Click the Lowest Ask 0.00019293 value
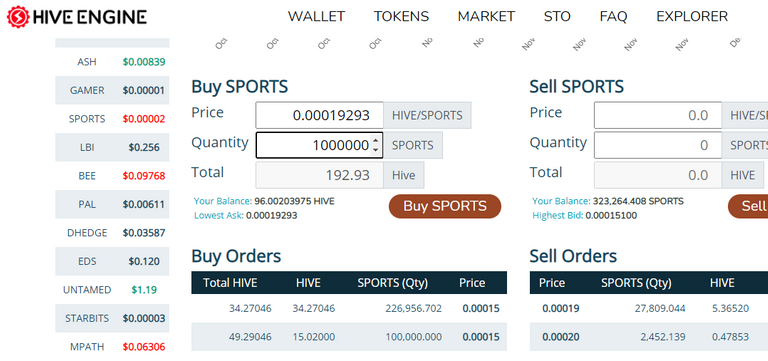This screenshot has width=768, height=361. pyautogui.click(x=271, y=216)
